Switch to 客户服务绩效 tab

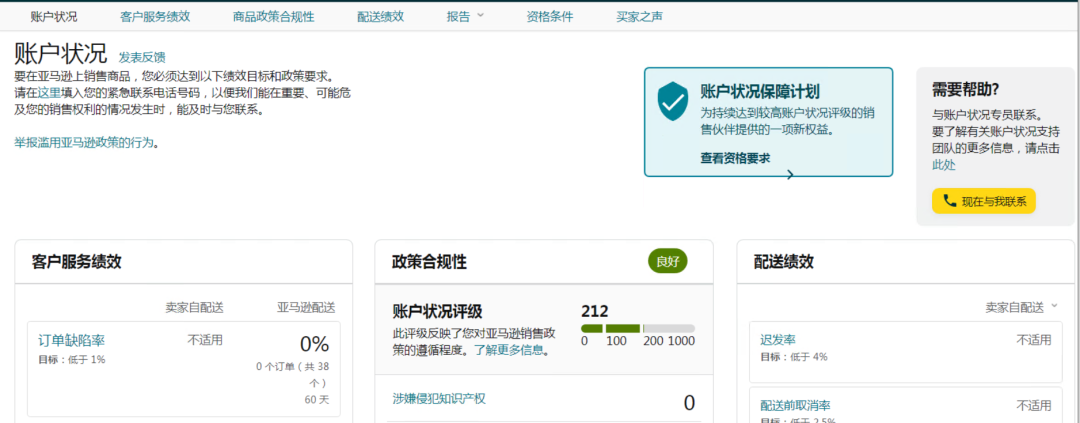click(155, 17)
